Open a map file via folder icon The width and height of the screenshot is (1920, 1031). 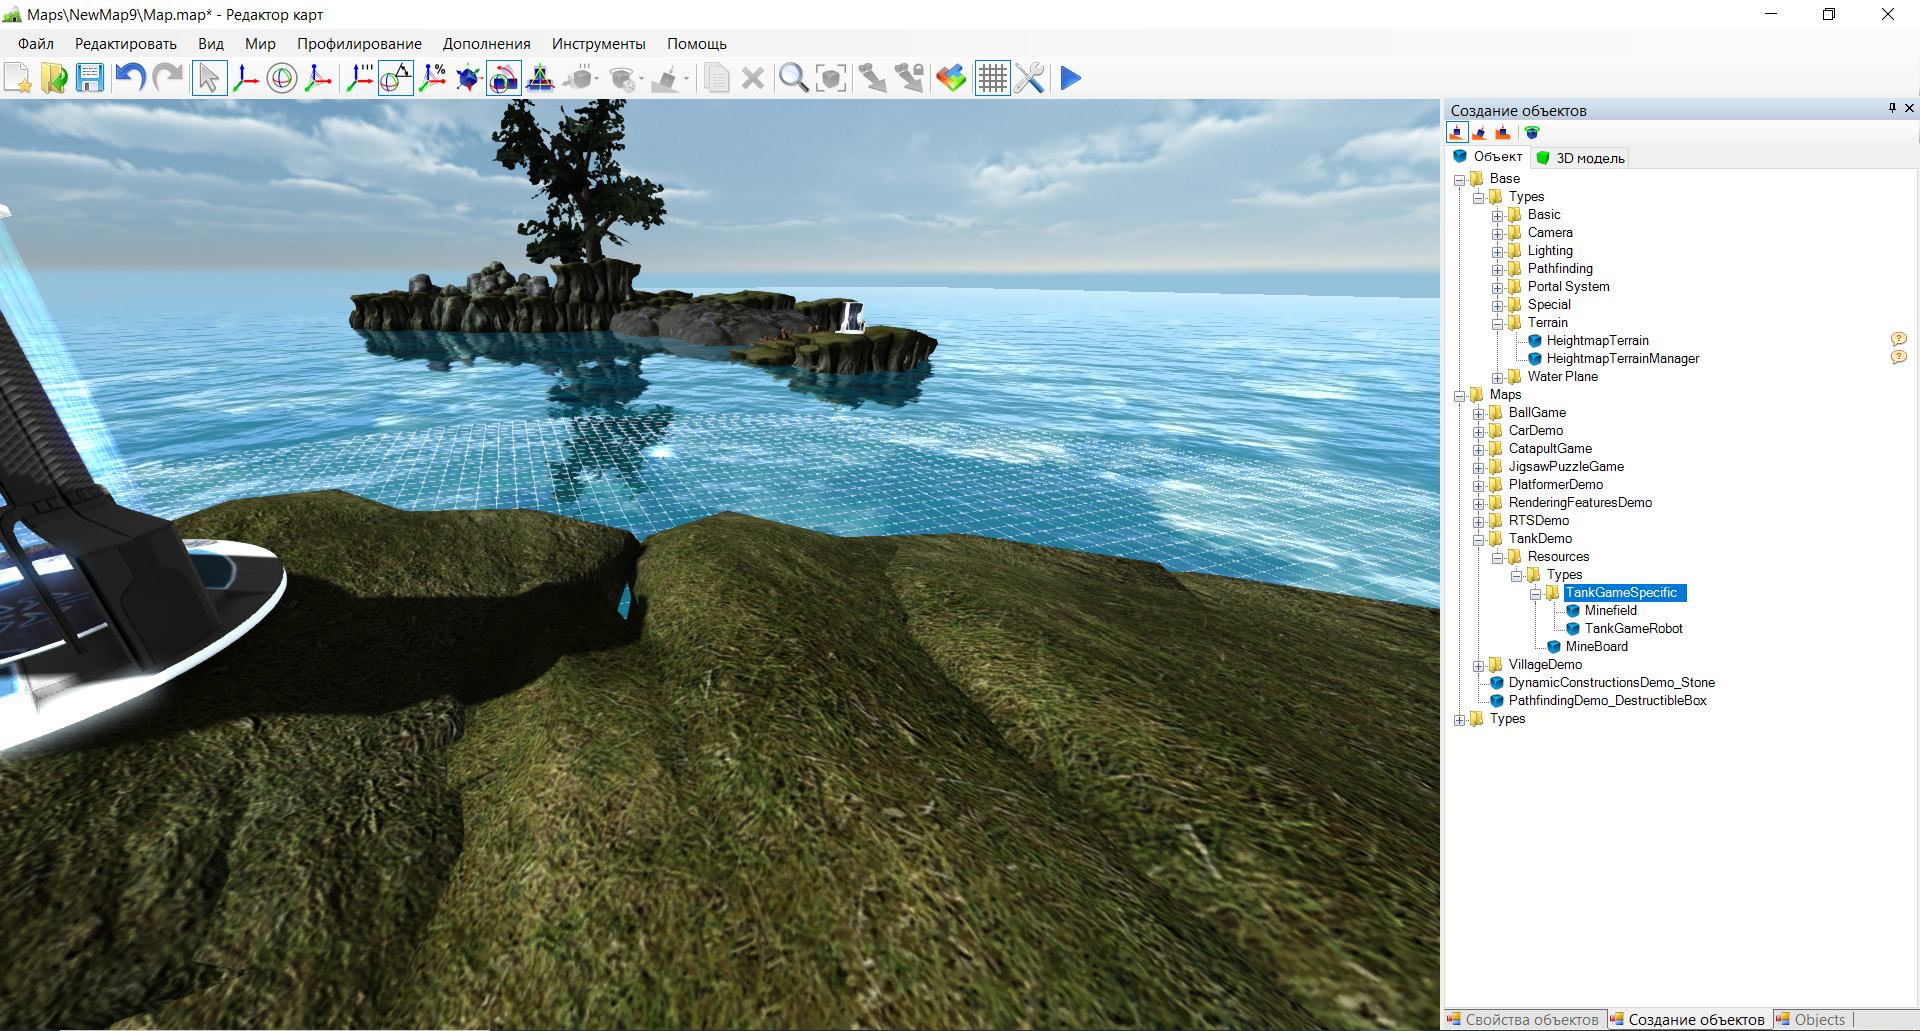coord(54,78)
